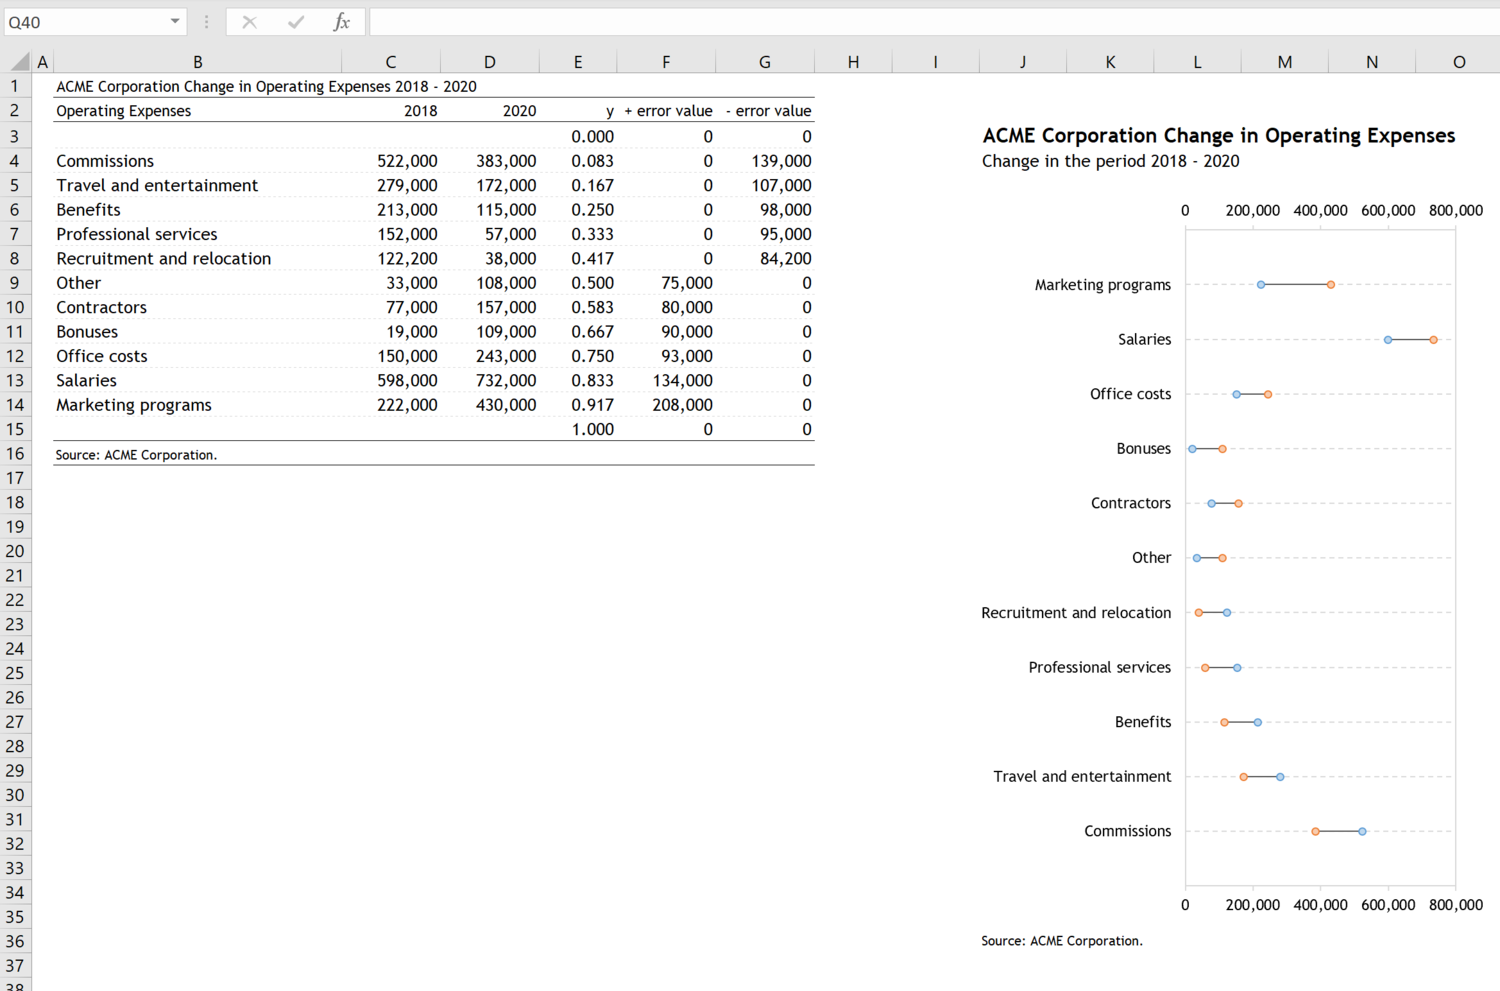The width and height of the screenshot is (1500, 991).
Task: Select row 1 header
Action: click(15, 86)
